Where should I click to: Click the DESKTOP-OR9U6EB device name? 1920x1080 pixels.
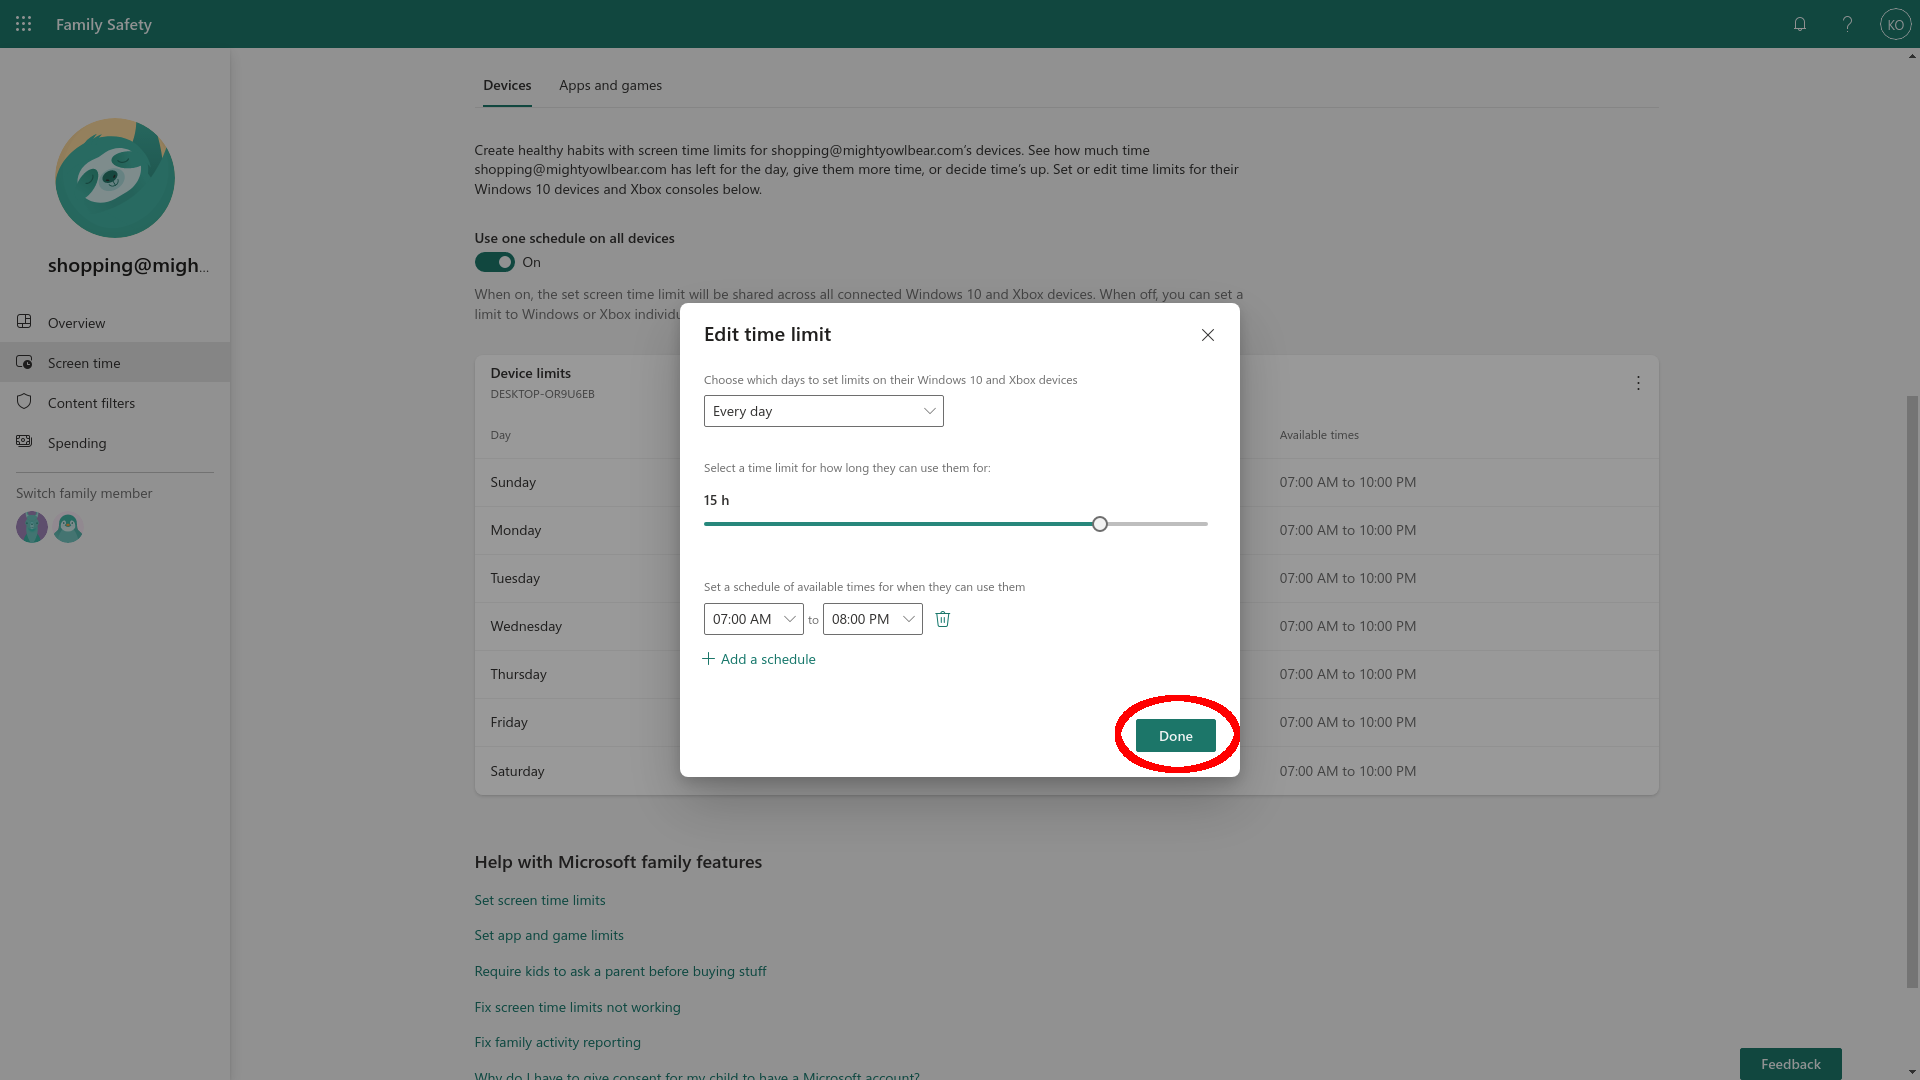click(542, 394)
